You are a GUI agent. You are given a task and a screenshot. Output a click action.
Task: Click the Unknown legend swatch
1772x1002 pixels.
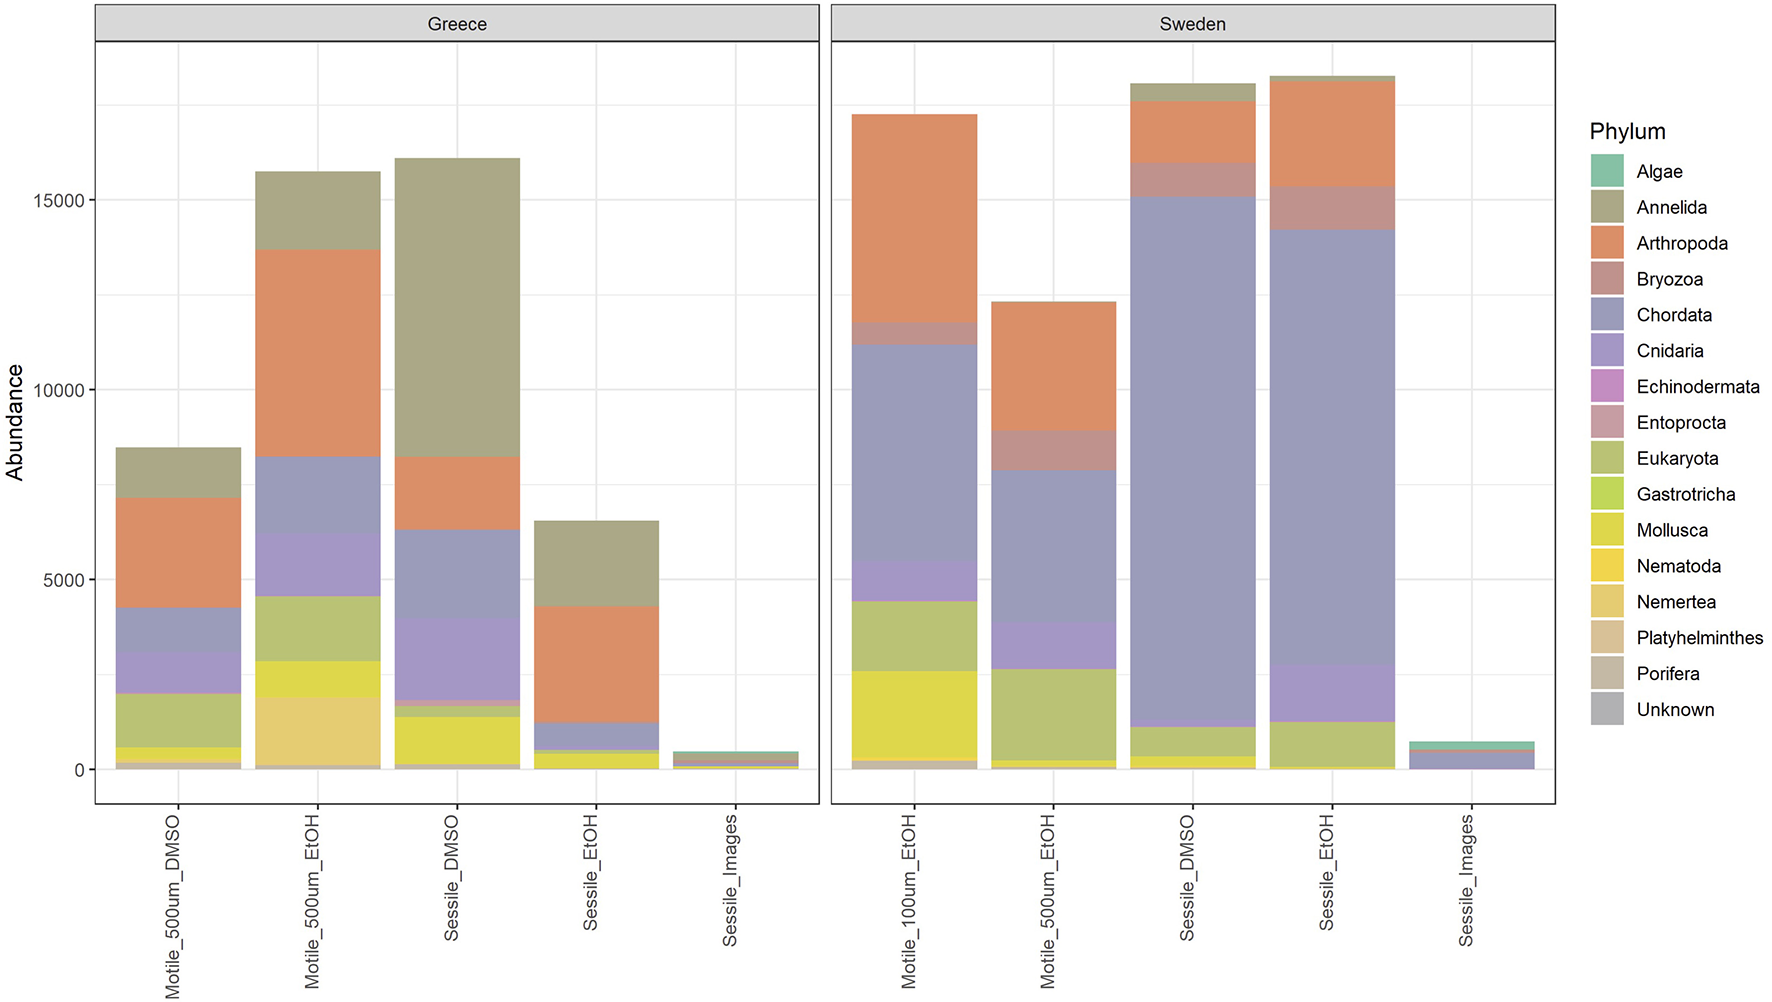pos(1607,709)
